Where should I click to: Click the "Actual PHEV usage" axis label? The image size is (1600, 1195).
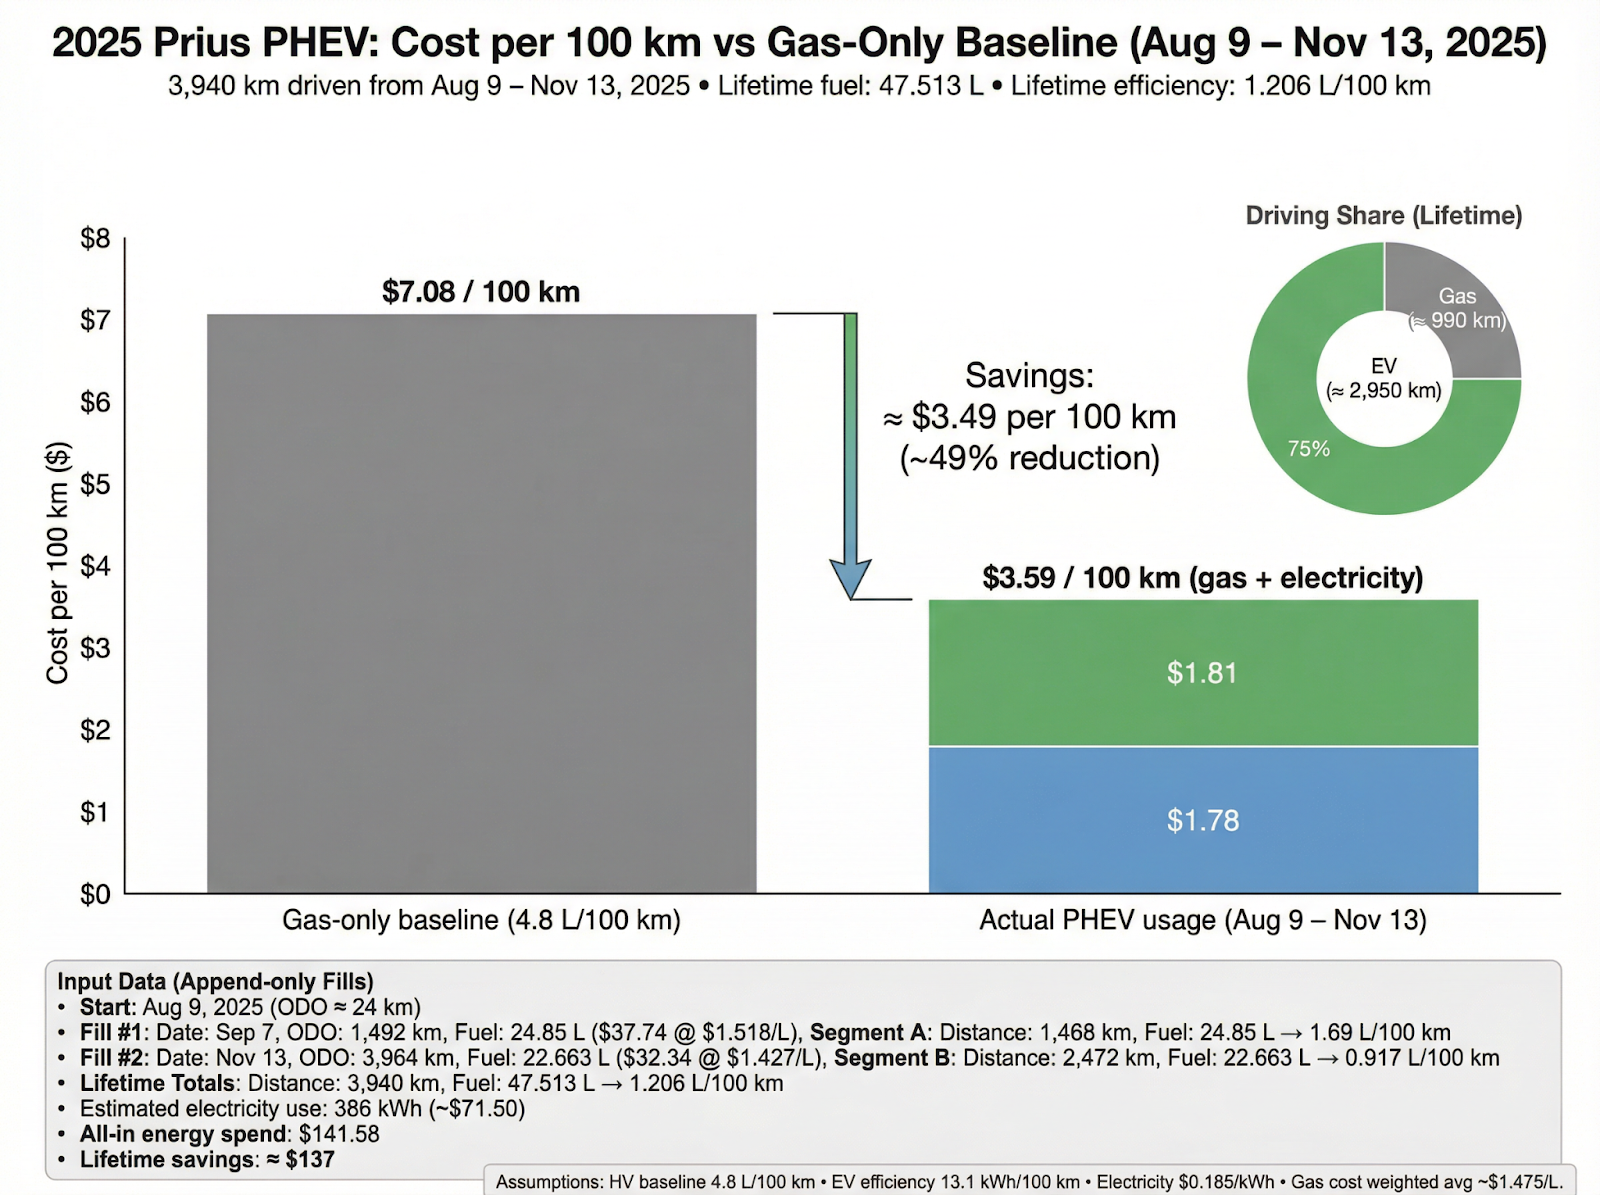point(1202,920)
